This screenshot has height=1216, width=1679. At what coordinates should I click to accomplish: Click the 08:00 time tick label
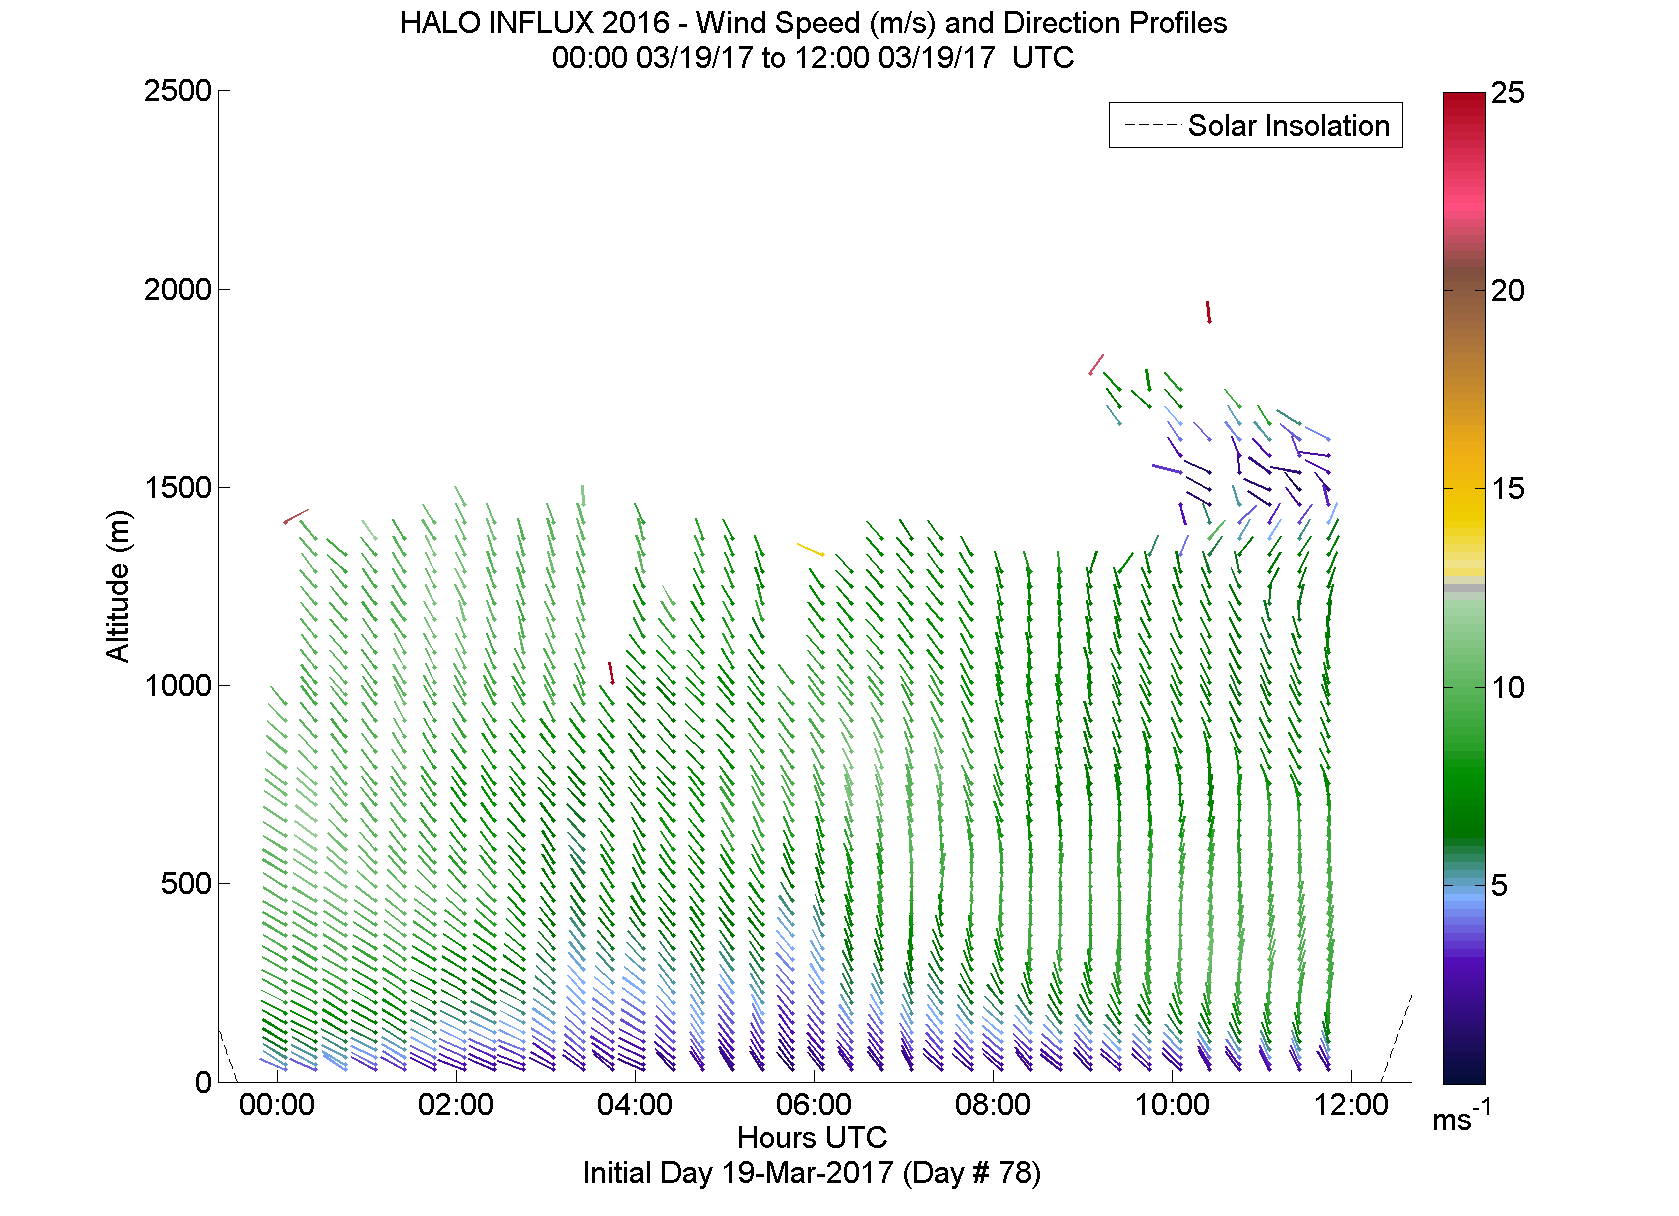[x=993, y=1105]
